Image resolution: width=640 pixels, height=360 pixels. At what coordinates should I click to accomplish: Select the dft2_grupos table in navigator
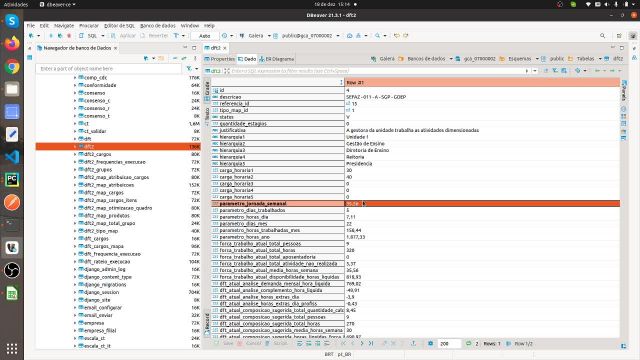coord(98,170)
